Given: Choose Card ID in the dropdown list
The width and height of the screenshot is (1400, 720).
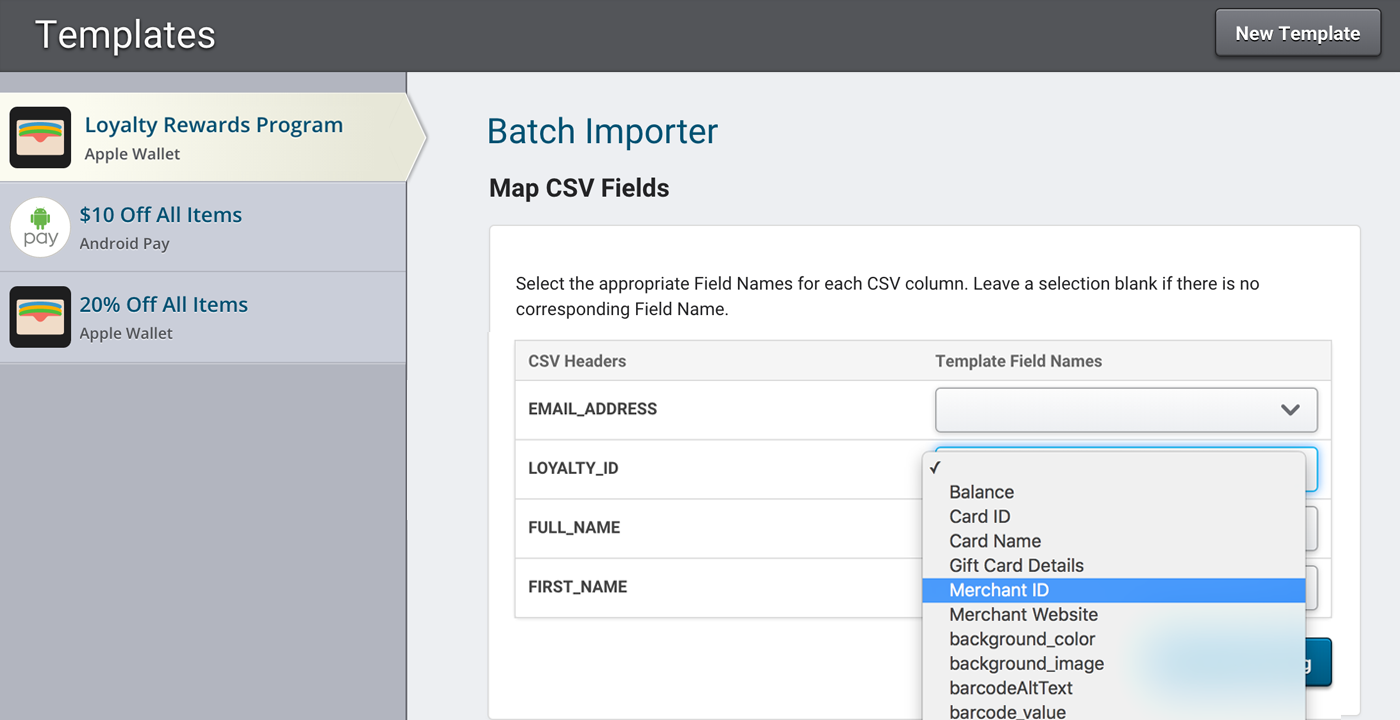Looking at the screenshot, I should [979, 516].
